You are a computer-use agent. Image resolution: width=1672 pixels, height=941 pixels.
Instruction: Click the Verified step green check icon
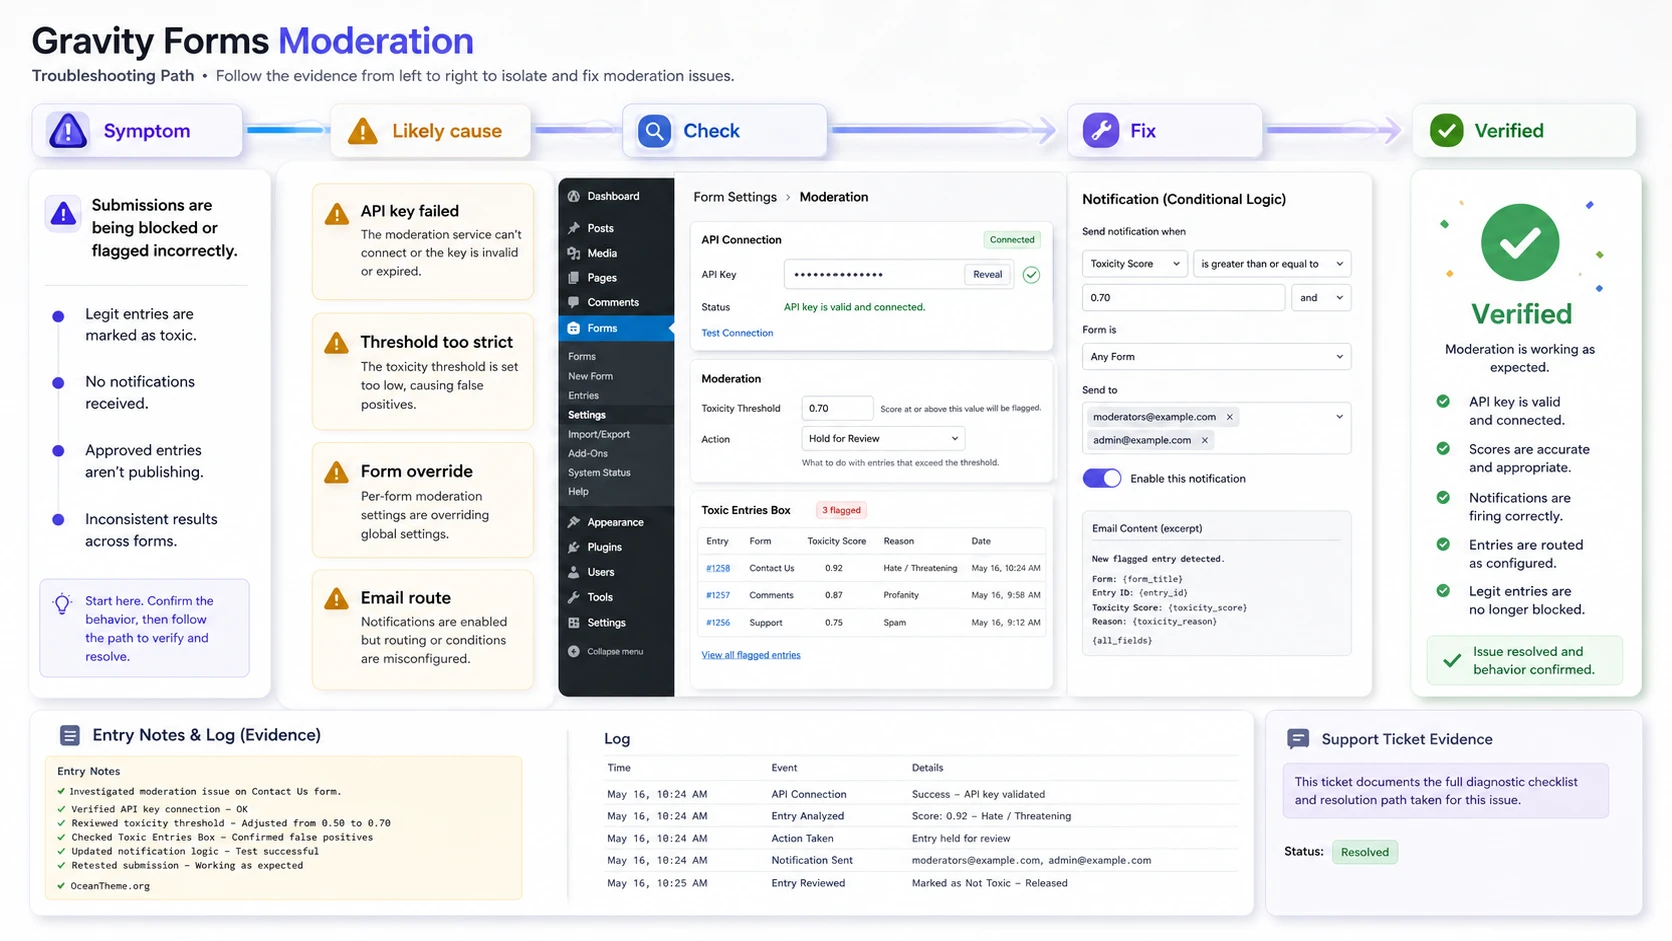(x=1446, y=131)
